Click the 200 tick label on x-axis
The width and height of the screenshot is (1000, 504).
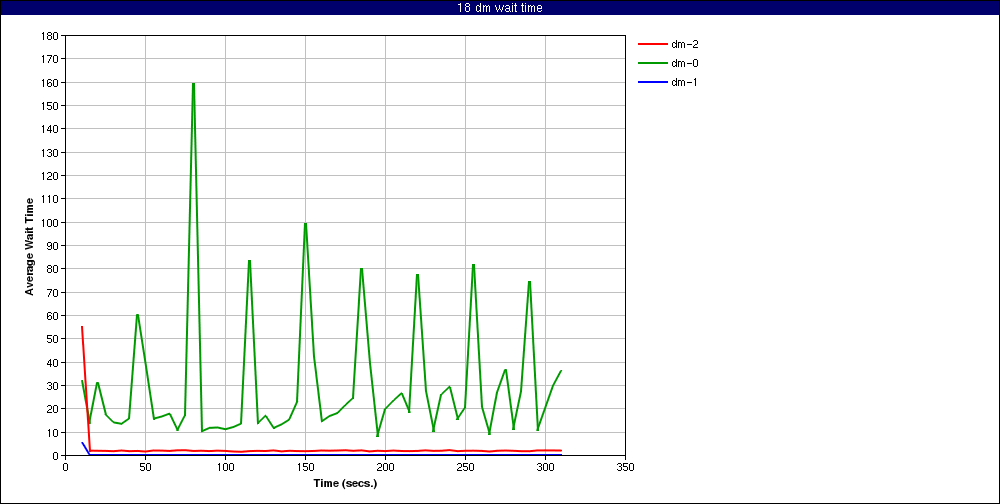tap(385, 466)
